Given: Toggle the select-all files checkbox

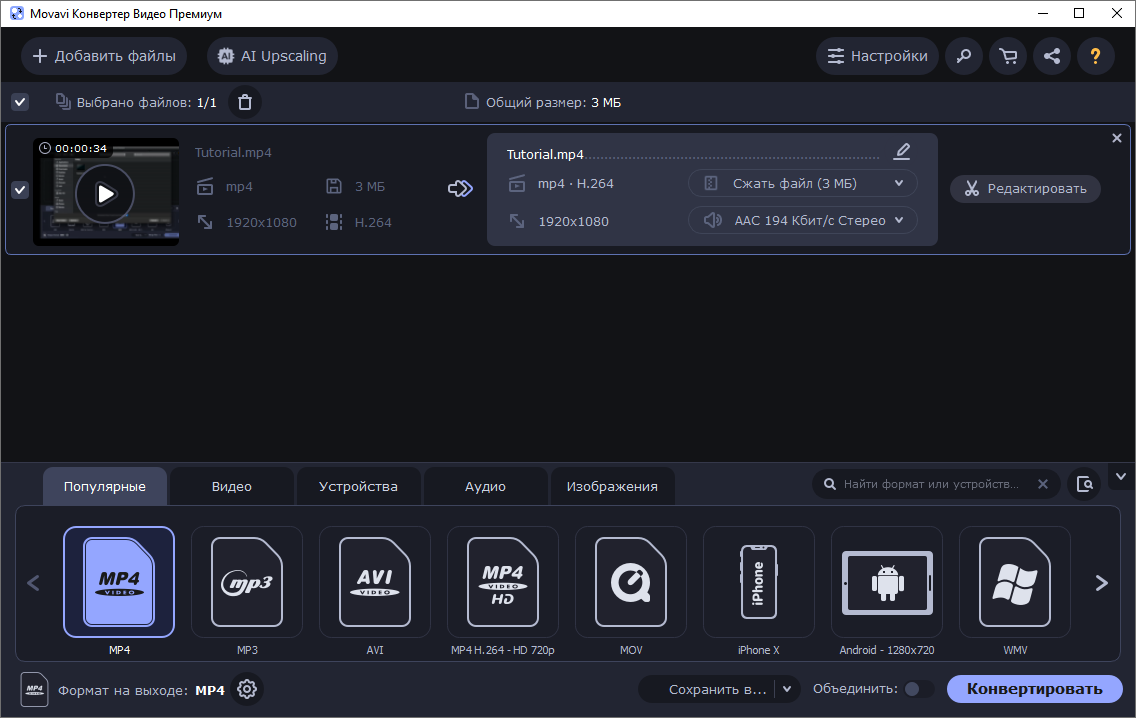Looking at the screenshot, I should [20, 102].
